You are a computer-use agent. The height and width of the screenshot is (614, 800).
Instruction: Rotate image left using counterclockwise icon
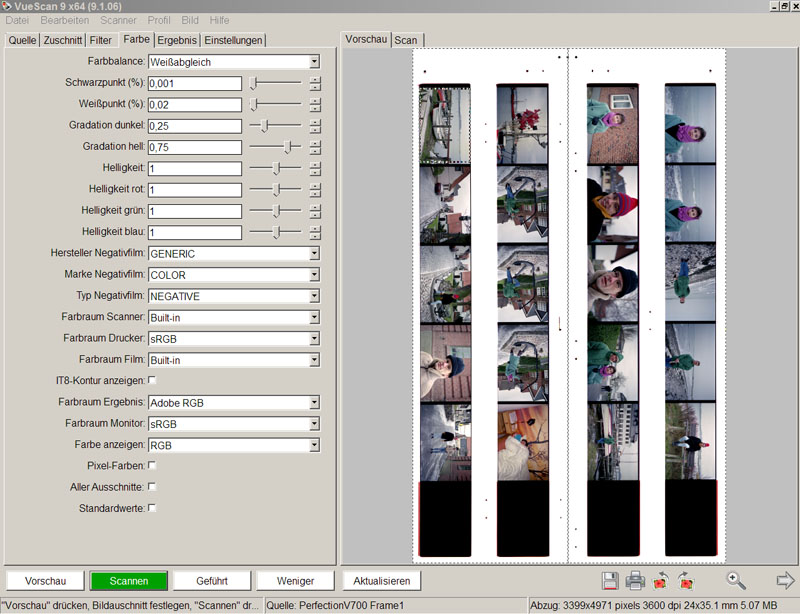click(660, 580)
